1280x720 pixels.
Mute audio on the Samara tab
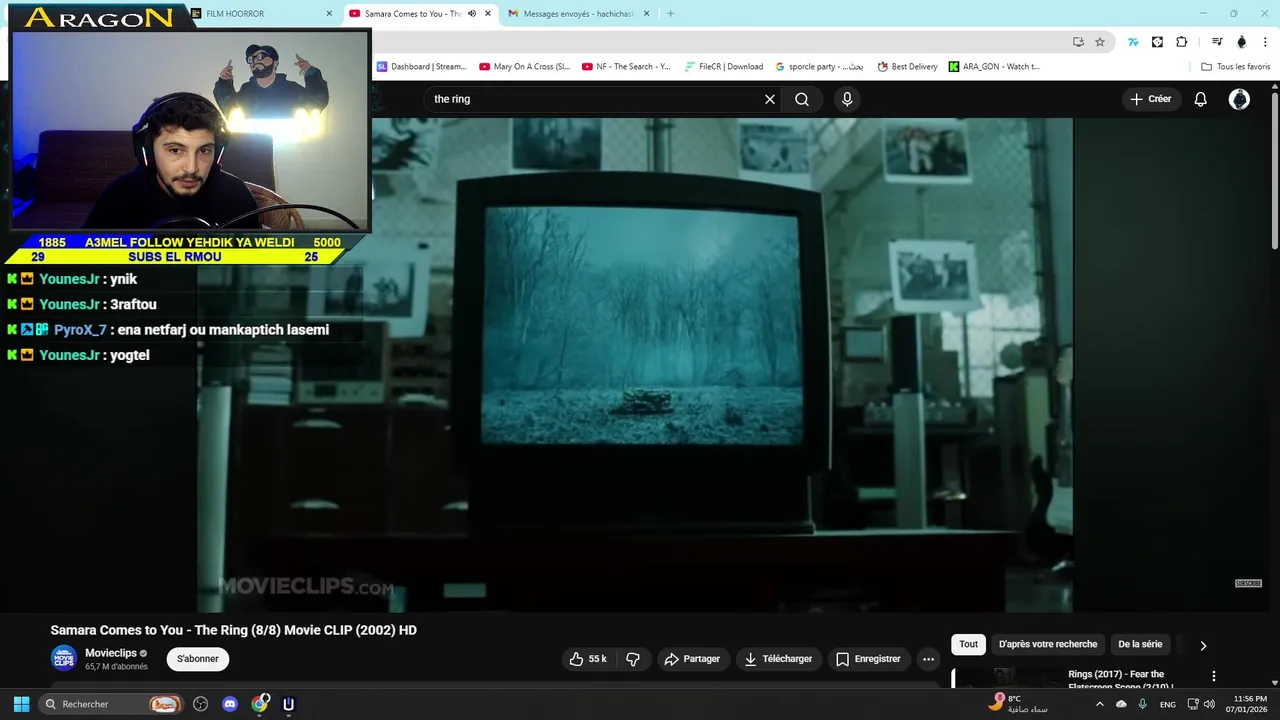point(472,14)
